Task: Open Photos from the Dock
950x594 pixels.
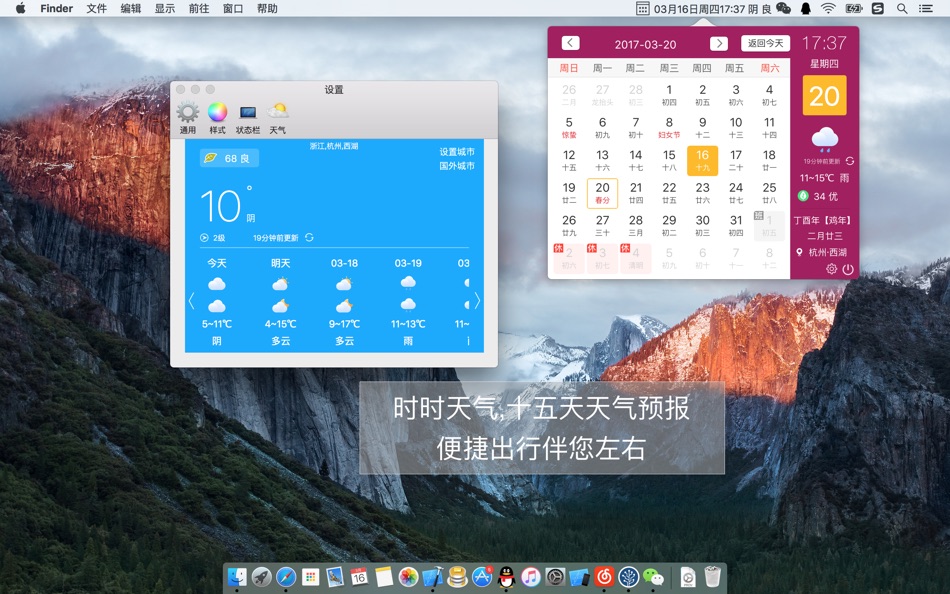Action: point(408,576)
